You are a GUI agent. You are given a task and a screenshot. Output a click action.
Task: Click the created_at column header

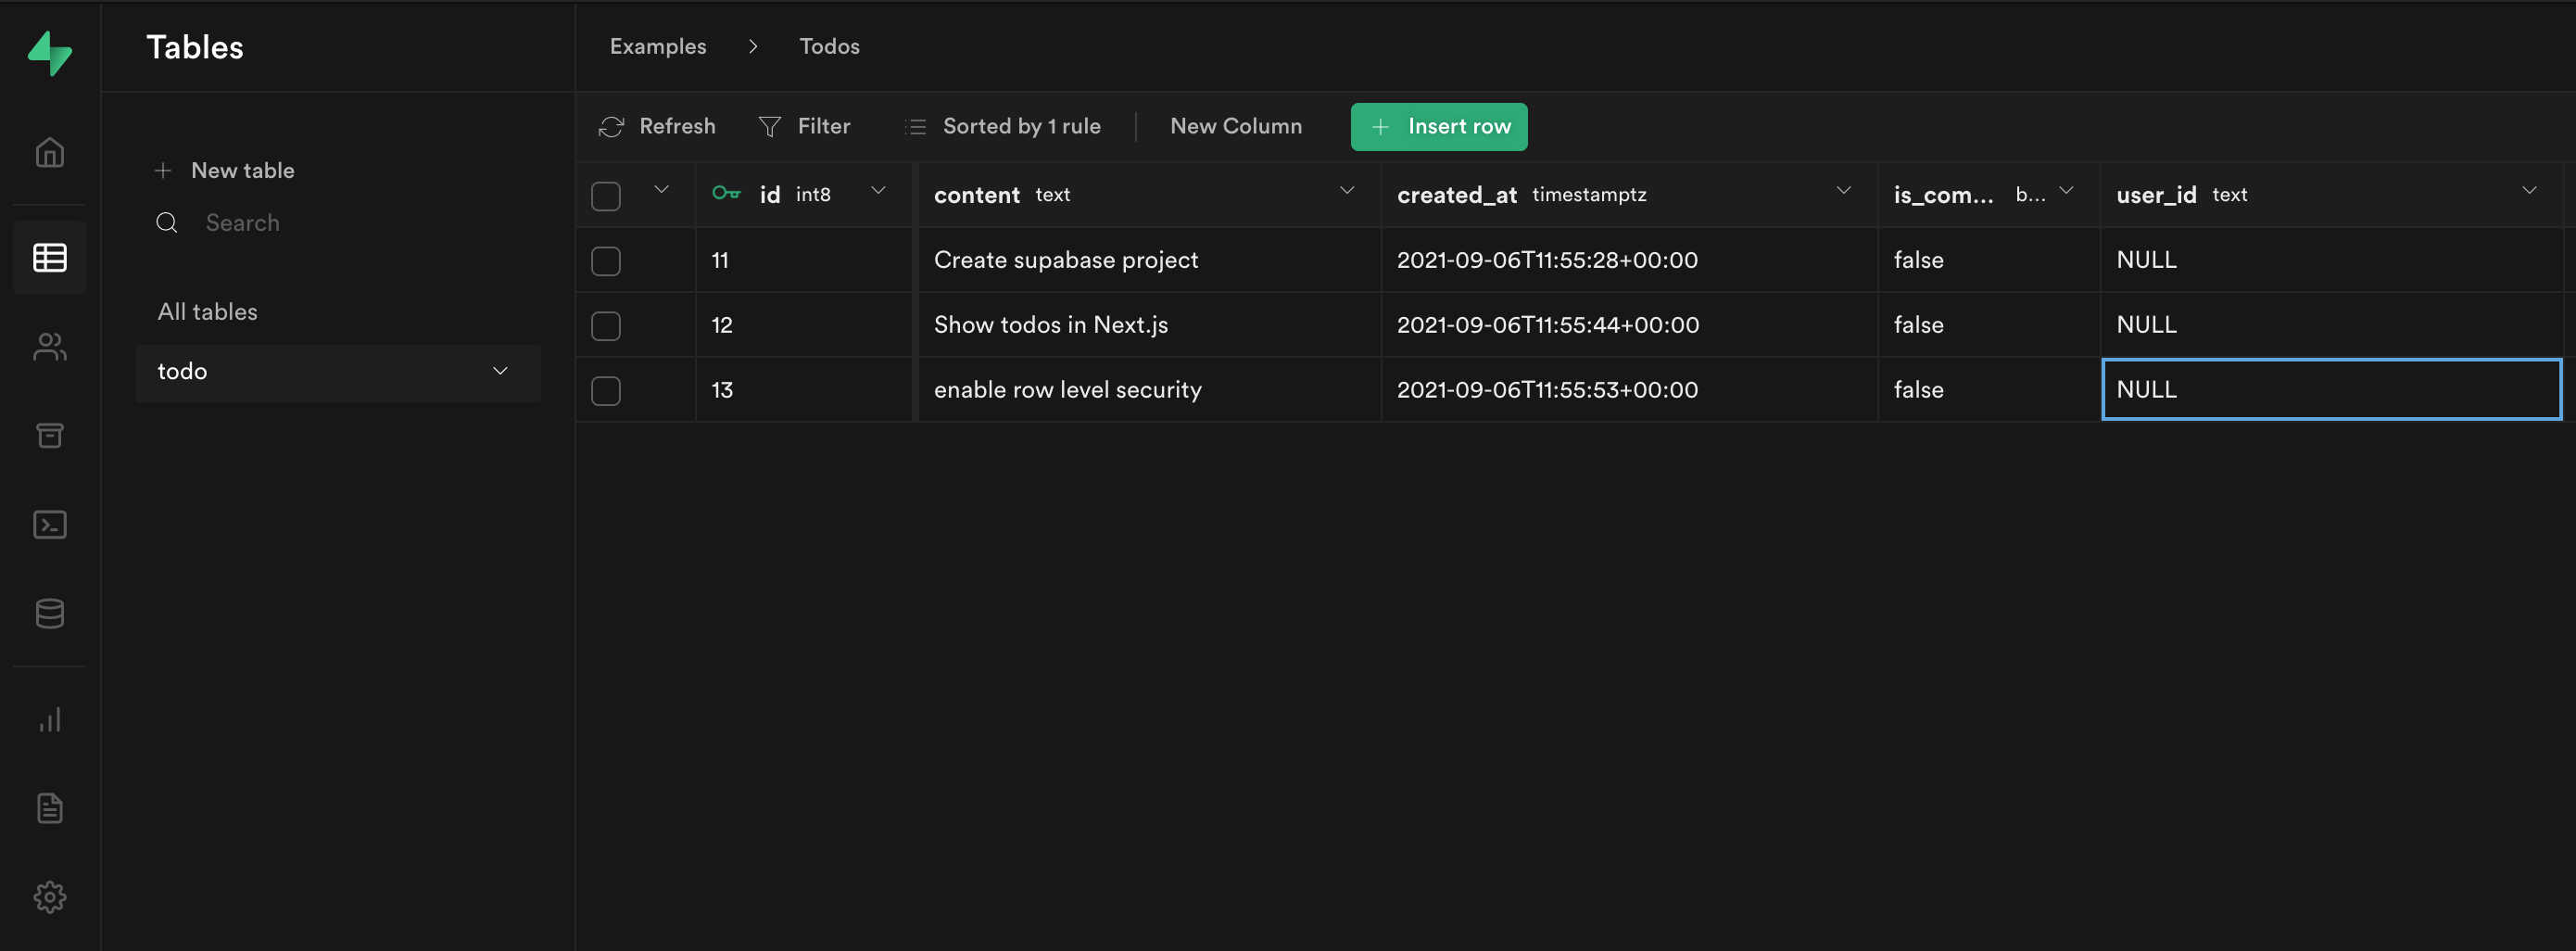click(1629, 195)
